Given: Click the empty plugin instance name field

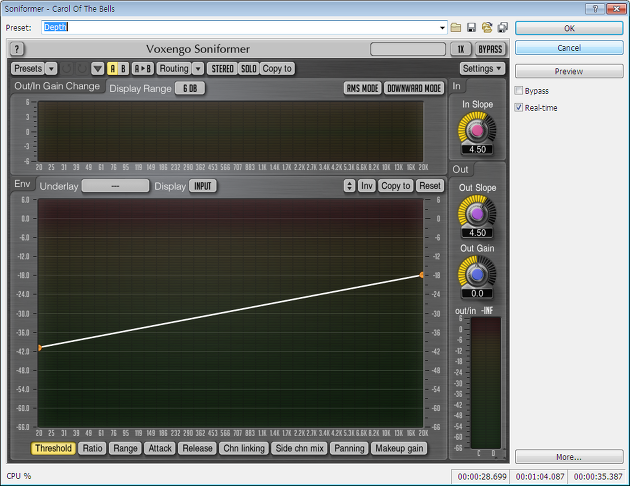Looking at the screenshot, I should coord(408,49).
